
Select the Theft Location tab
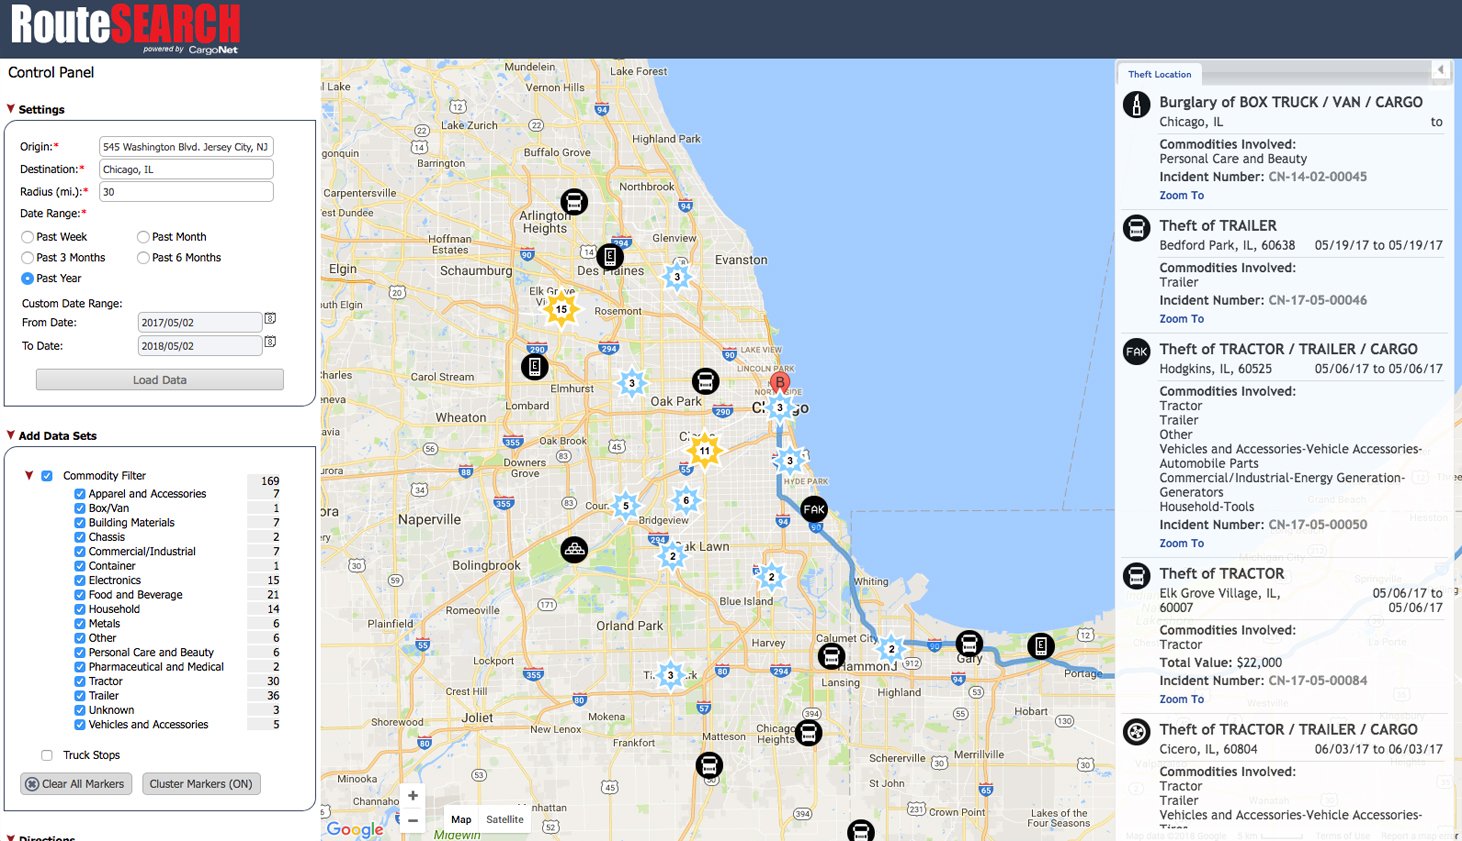(1159, 74)
